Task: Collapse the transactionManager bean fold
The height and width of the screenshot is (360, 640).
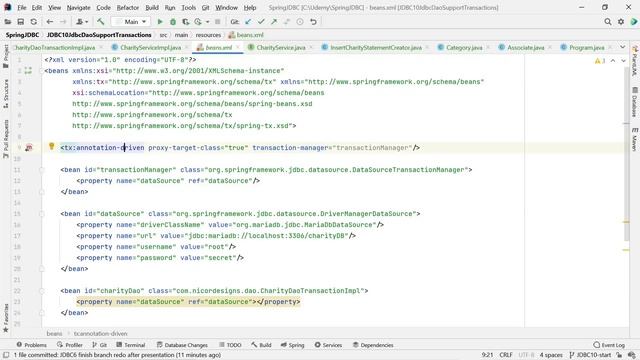Action: click(42, 170)
